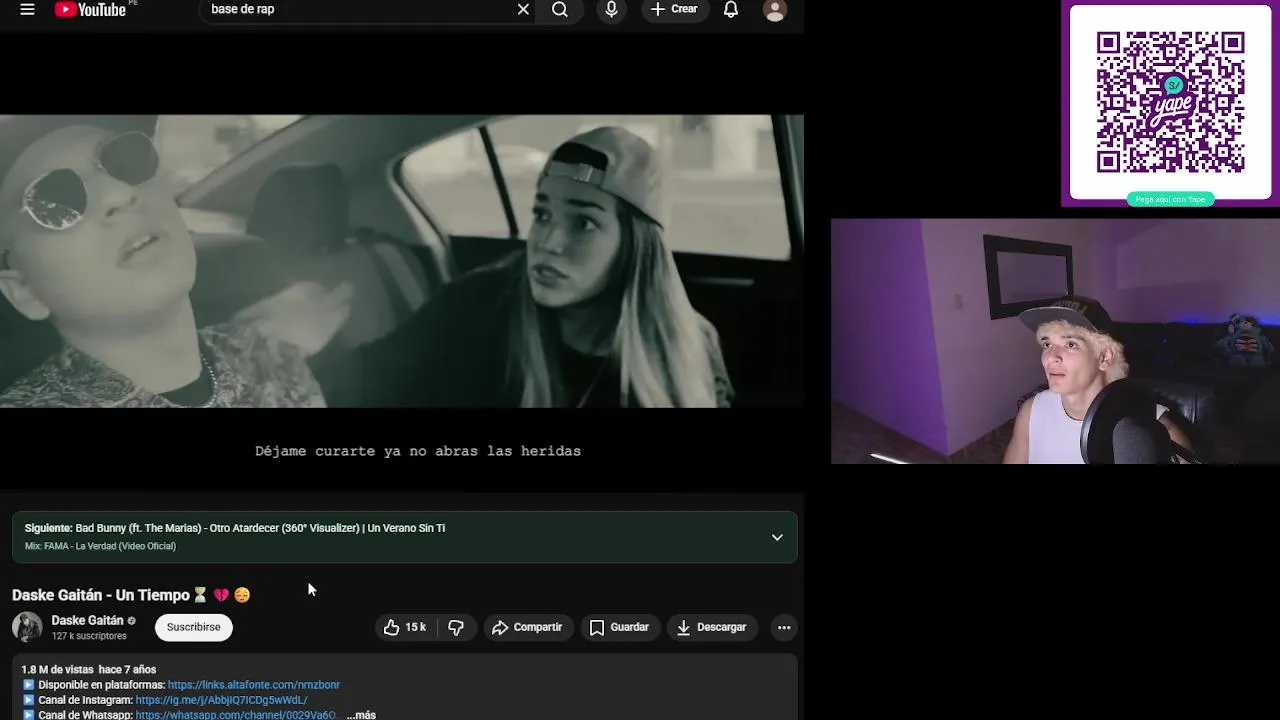The height and width of the screenshot is (720, 1280).
Task: Open the YouTube hamburger guide menu
Action: coord(27,9)
